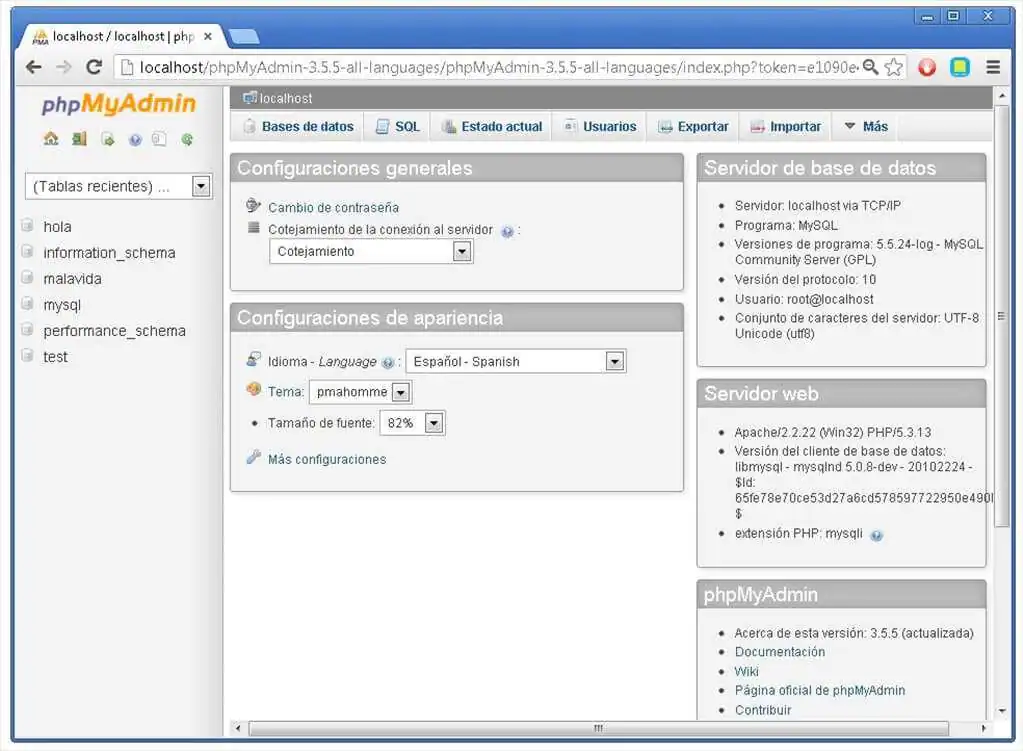Click the 'Programa: MySQL' text
The height and width of the screenshot is (751, 1023).
[x=786, y=225]
